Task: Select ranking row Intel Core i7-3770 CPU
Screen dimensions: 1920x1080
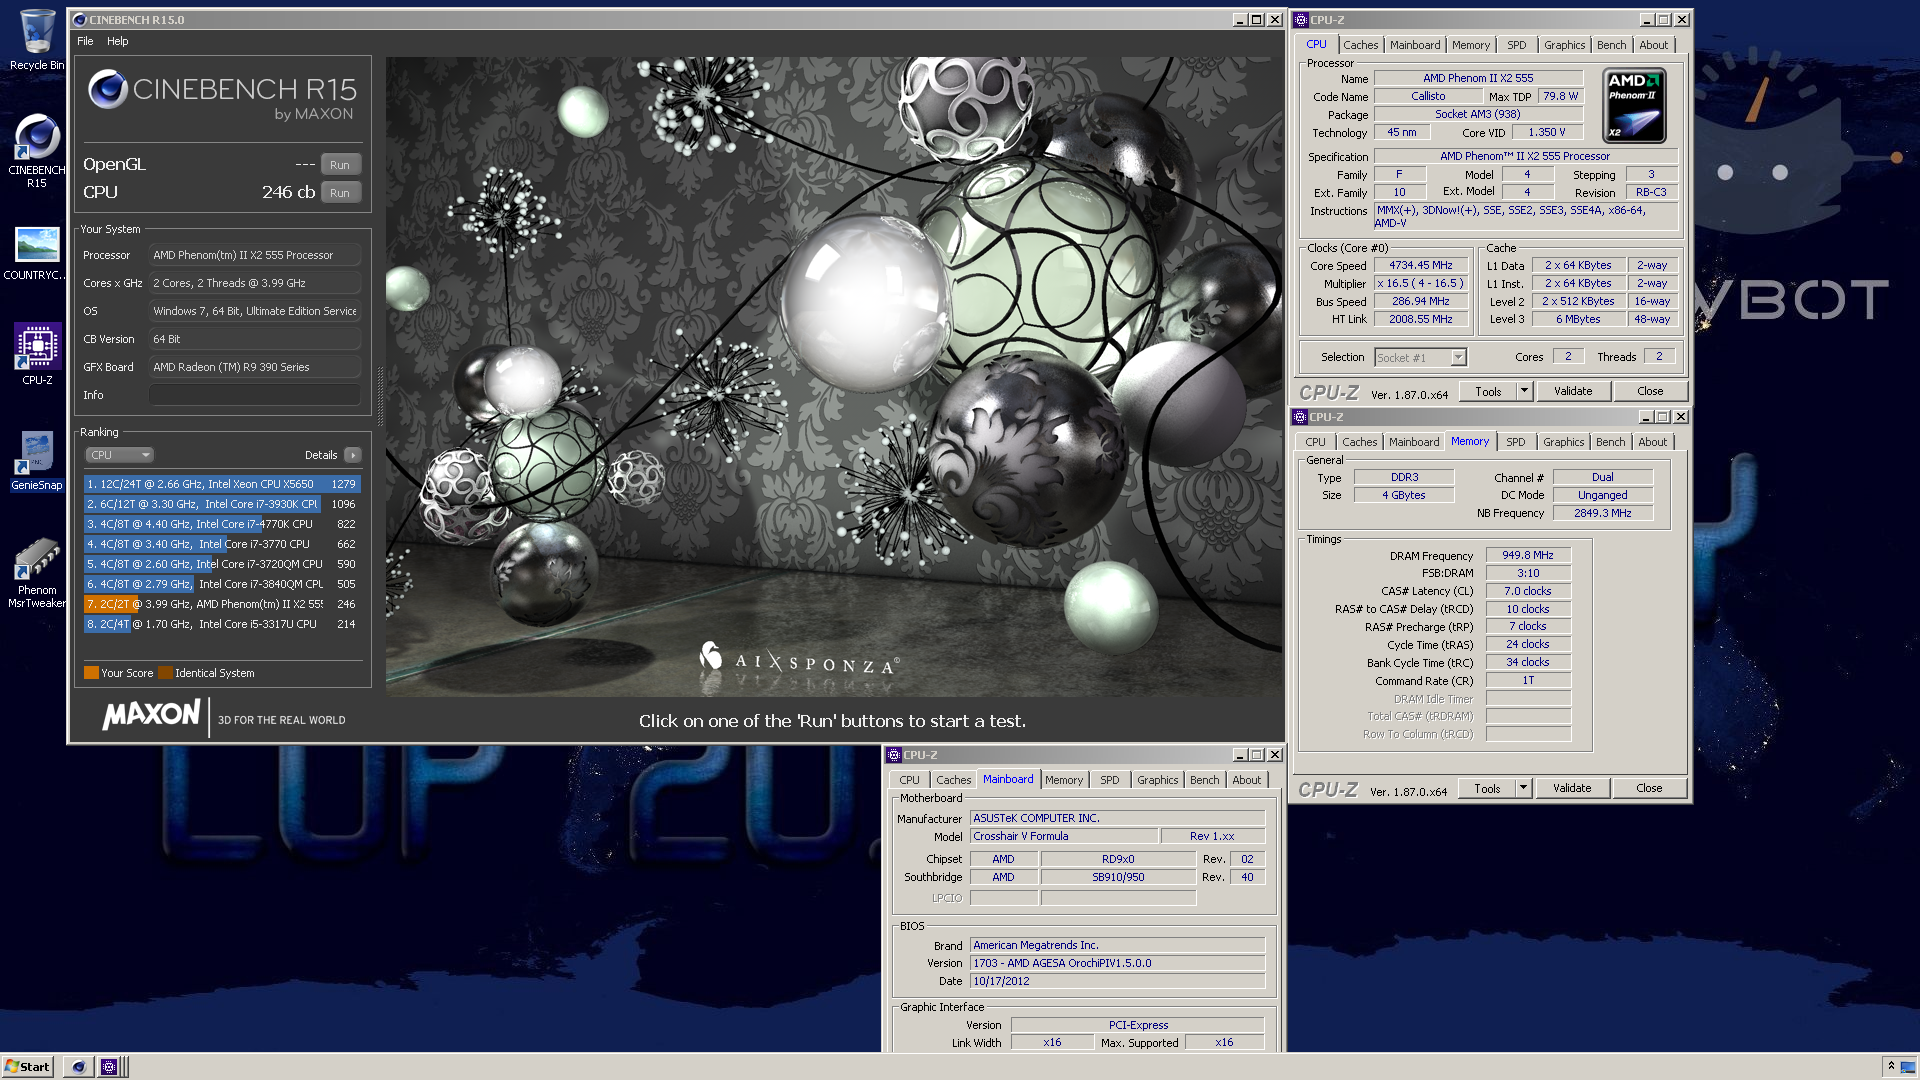Action: pos(221,544)
